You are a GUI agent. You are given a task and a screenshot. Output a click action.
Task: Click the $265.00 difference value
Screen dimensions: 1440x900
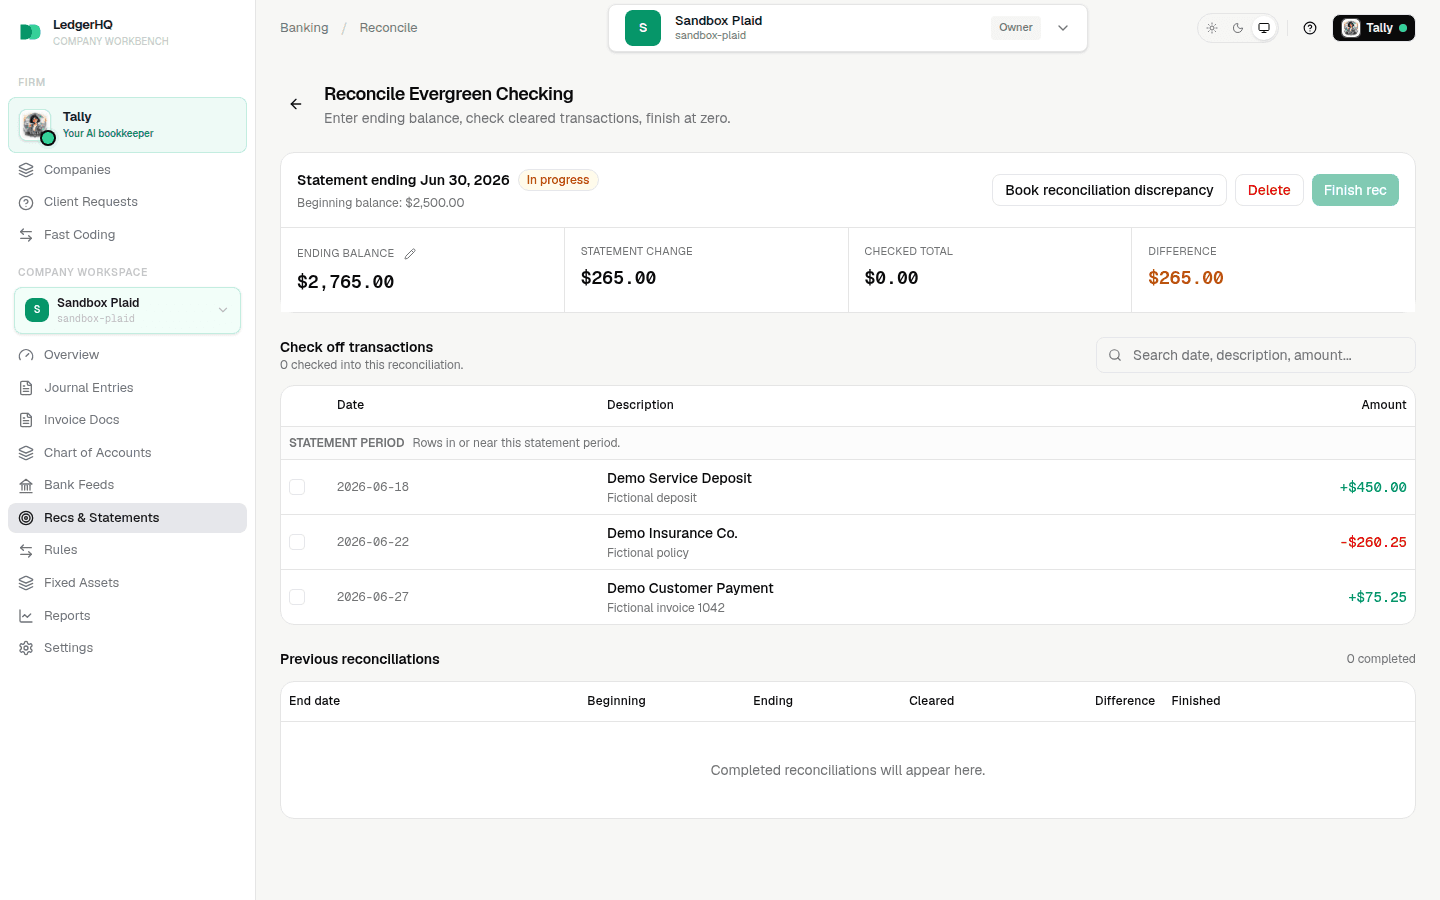click(1186, 278)
